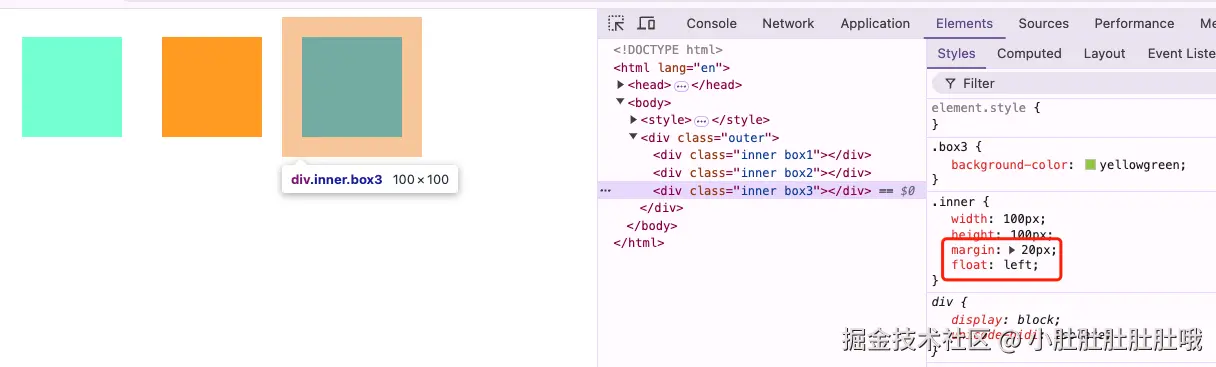Open the Event Listeners sub-tab
This screenshot has width=1216, height=367.
(1181, 54)
